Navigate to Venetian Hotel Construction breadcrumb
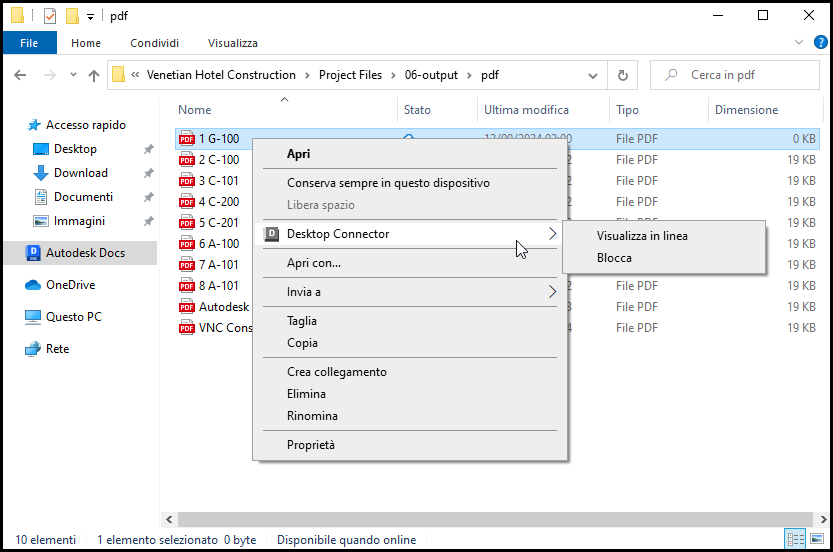The width and height of the screenshot is (833, 552). click(x=221, y=75)
